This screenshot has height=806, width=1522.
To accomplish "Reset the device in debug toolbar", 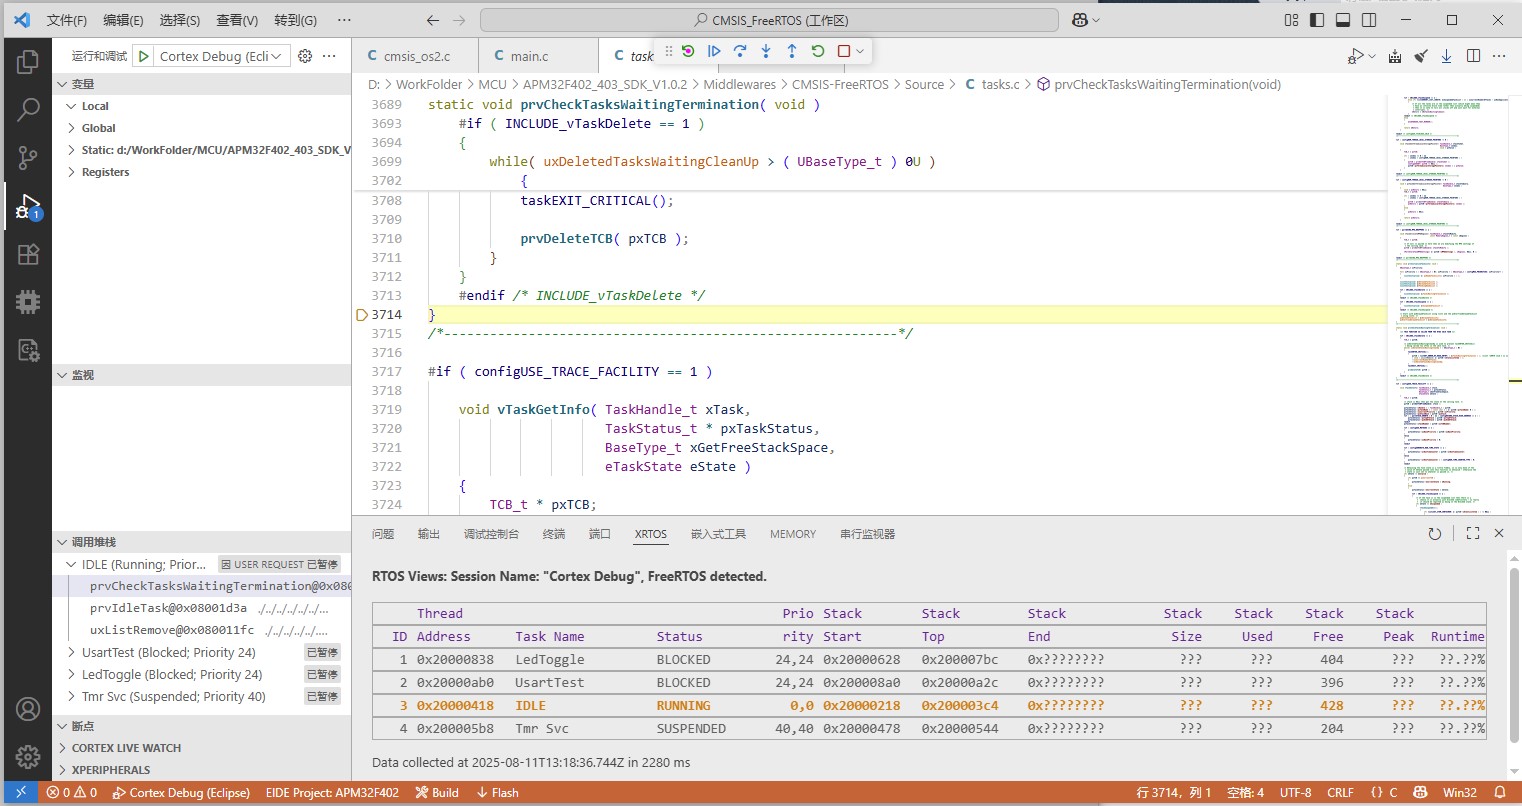I will (x=688, y=51).
